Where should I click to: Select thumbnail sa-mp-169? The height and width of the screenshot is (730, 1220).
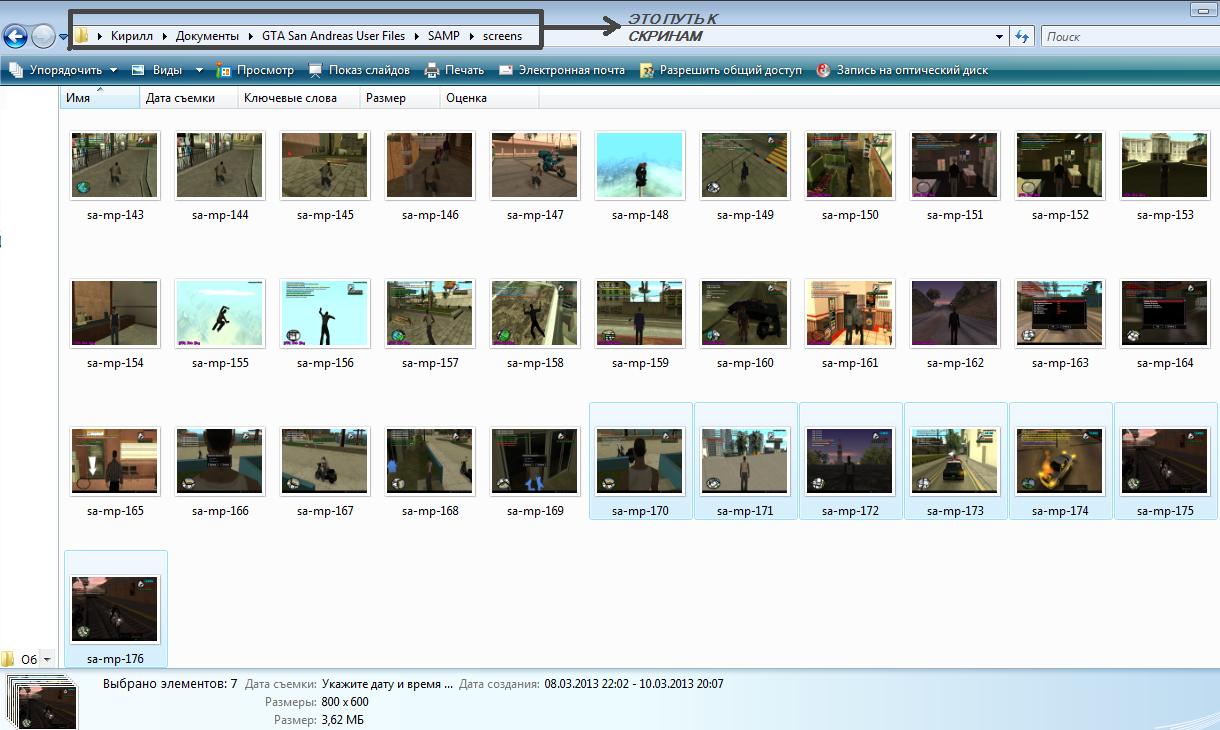(535, 461)
